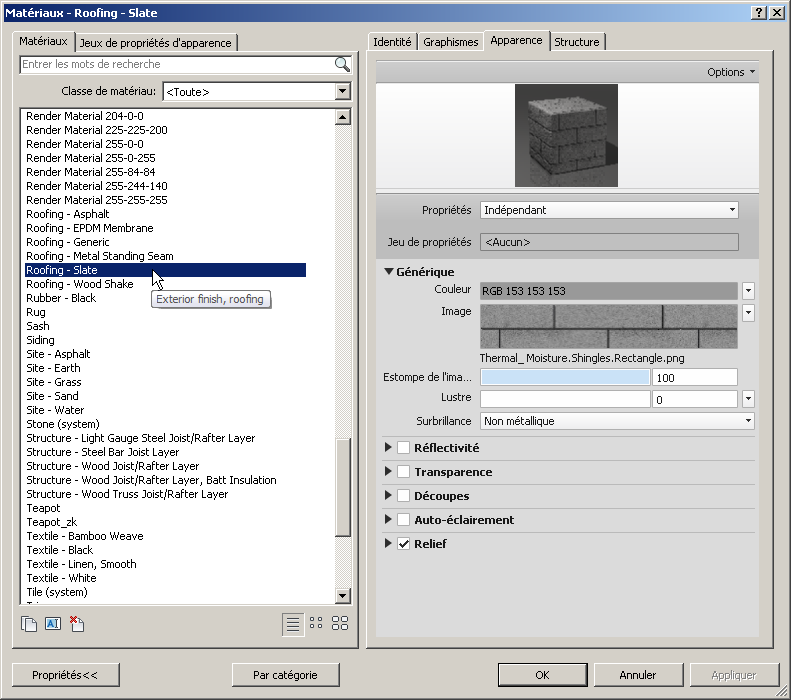Switch to small icons view
Image resolution: width=791 pixels, height=700 pixels.
pyautogui.click(x=316, y=623)
